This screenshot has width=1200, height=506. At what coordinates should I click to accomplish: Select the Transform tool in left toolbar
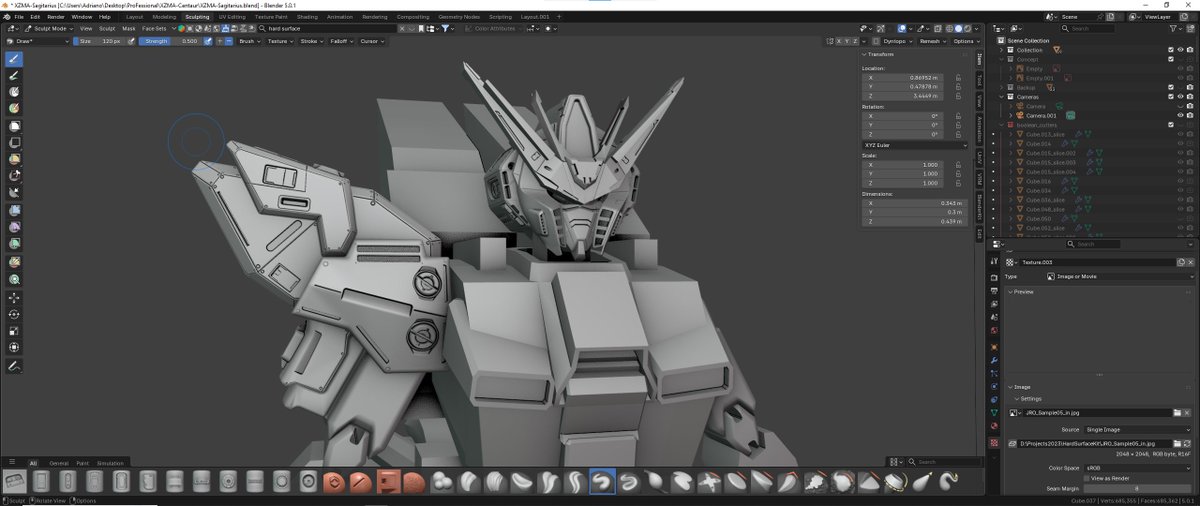15,347
